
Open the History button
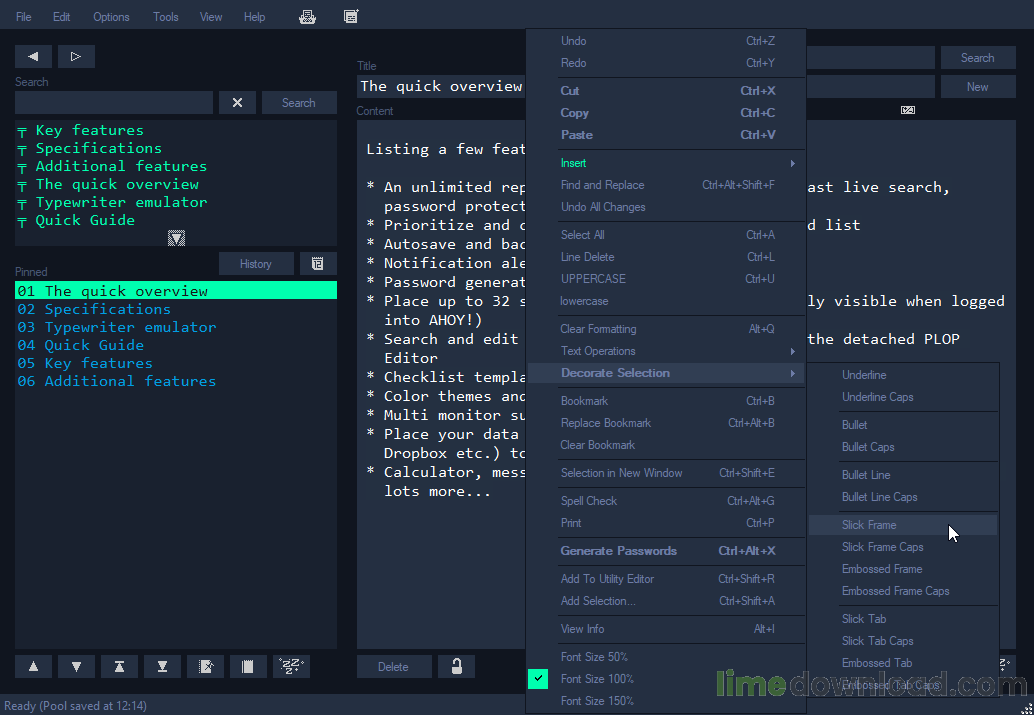click(256, 264)
